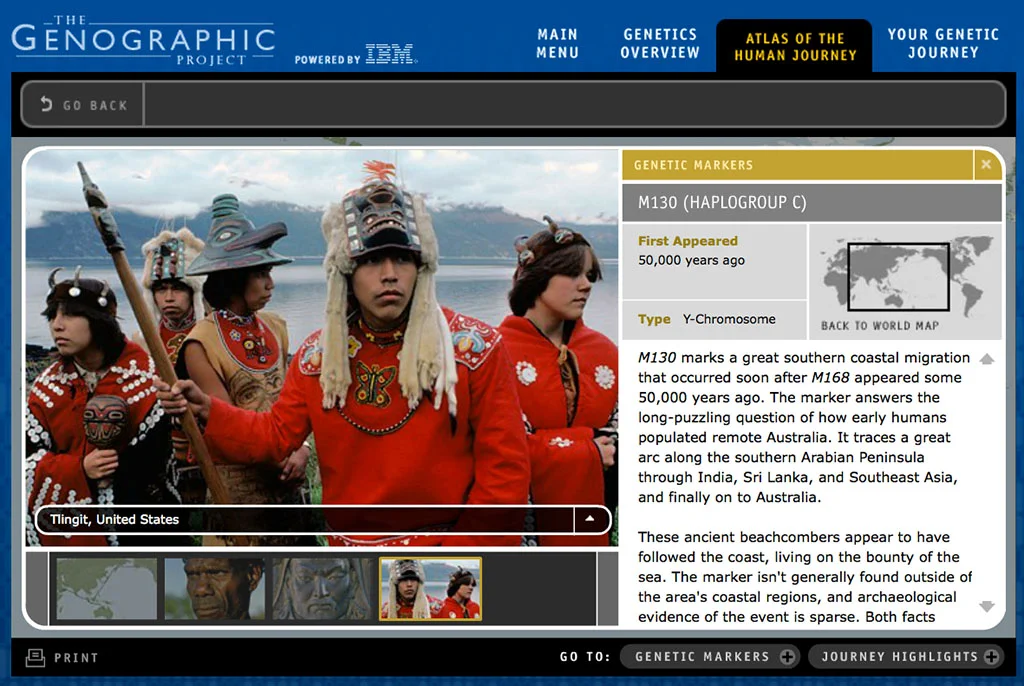Click the Print icon
The height and width of the screenshot is (686, 1024).
[x=35, y=657]
